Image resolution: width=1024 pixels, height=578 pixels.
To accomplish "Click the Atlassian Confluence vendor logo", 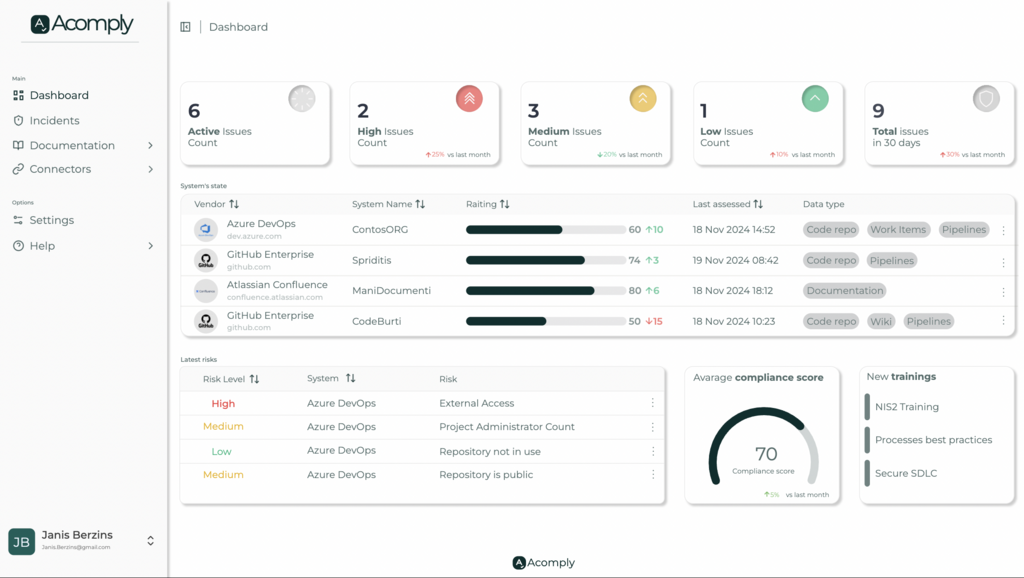I will pos(206,291).
